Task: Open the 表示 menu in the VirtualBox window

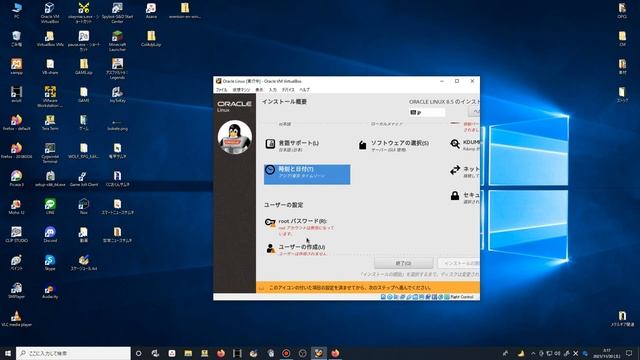Action: click(259, 90)
